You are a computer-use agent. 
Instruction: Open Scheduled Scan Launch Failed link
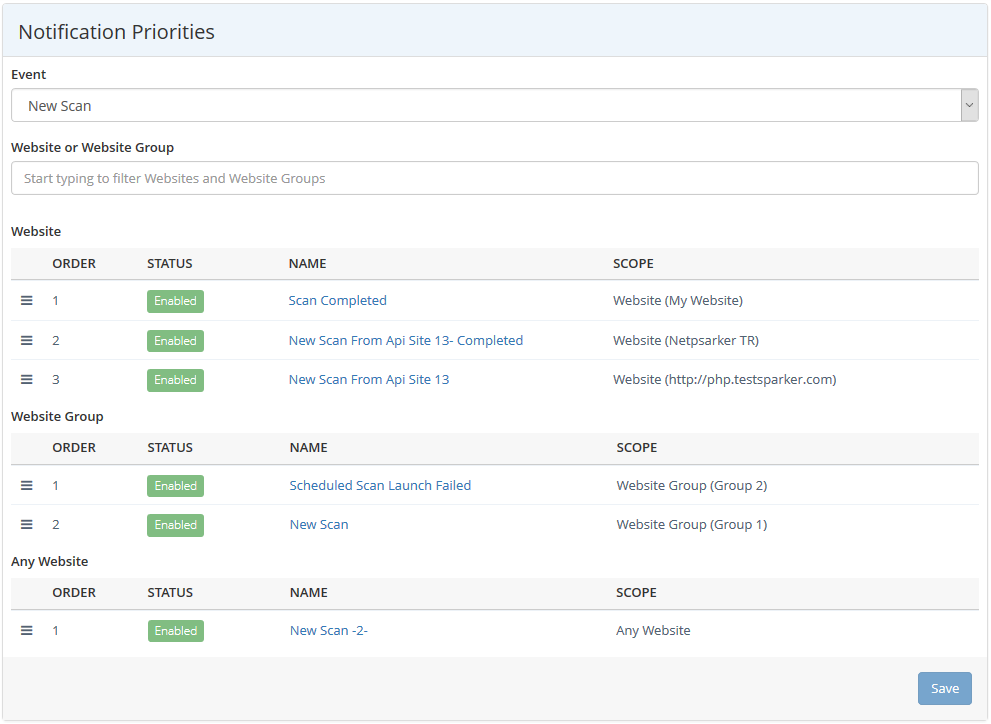point(380,486)
